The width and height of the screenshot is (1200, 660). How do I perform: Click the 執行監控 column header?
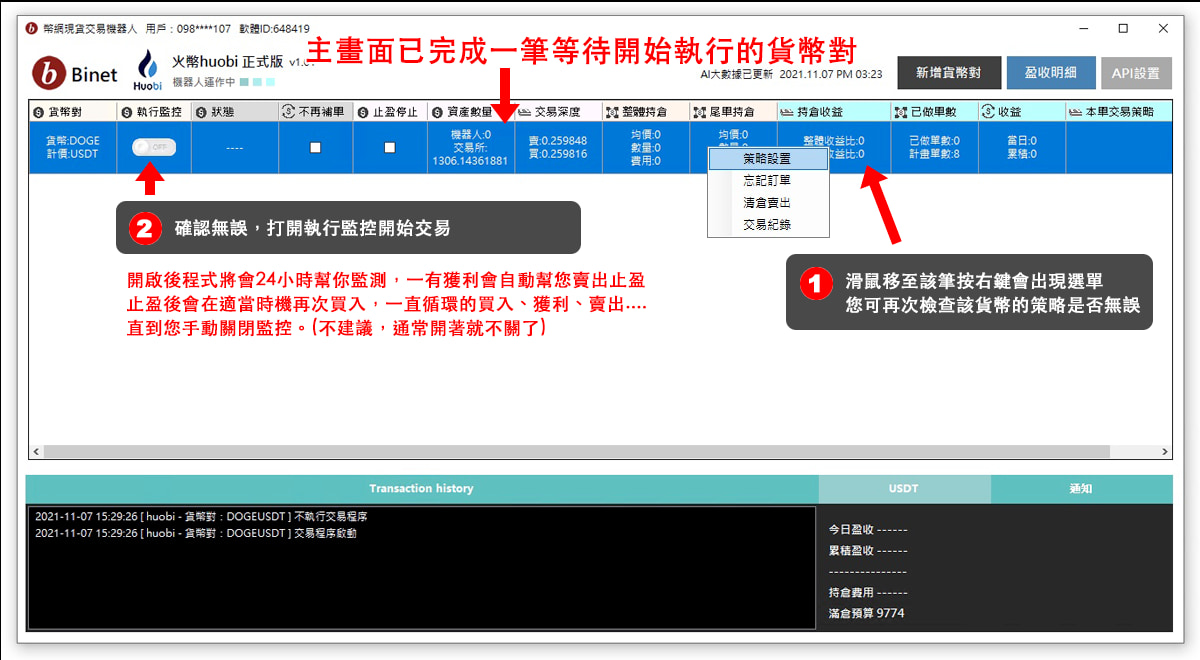pos(154,111)
